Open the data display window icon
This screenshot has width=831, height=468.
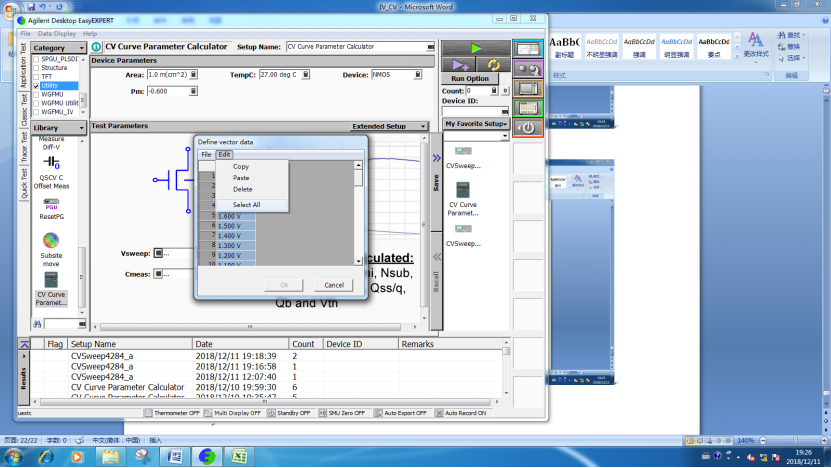pyautogui.click(x=528, y=49)
